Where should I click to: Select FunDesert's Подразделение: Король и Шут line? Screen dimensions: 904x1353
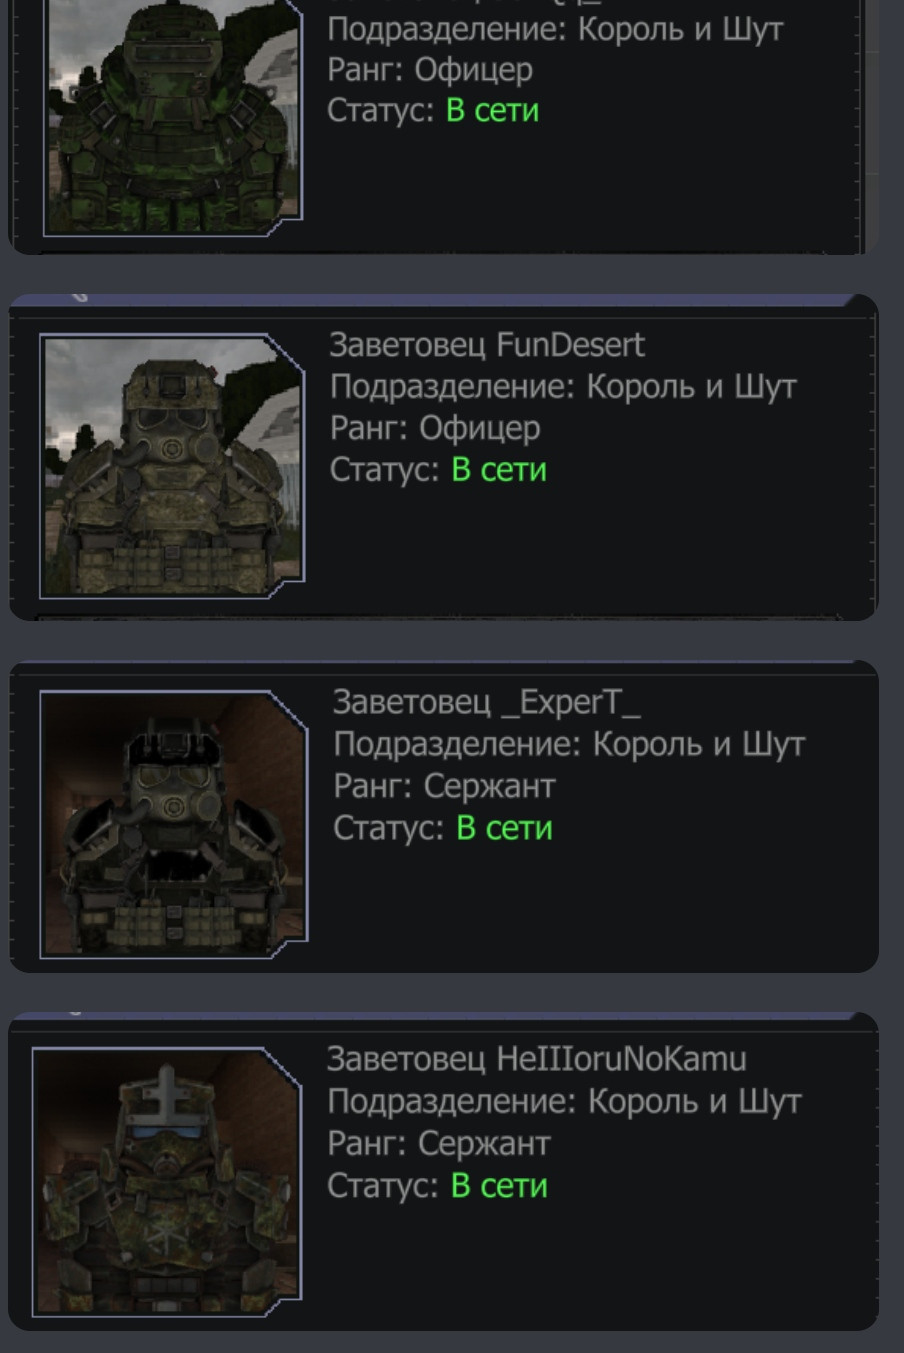coord(563,386)
